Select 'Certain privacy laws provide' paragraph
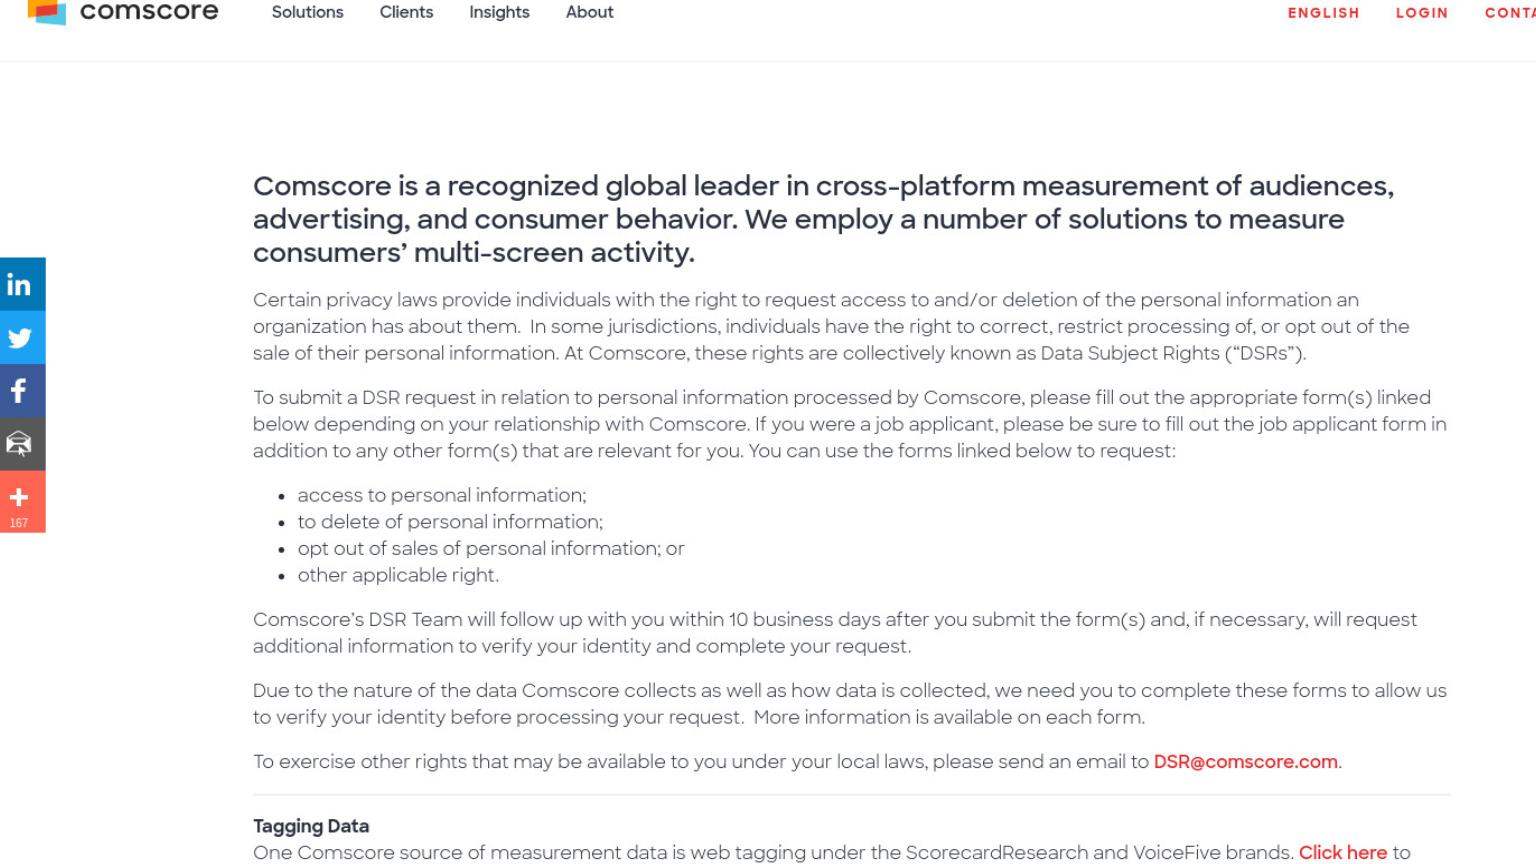Image resolution: width=1536 pixels, height=864 pixels. [x=831, y=326]
